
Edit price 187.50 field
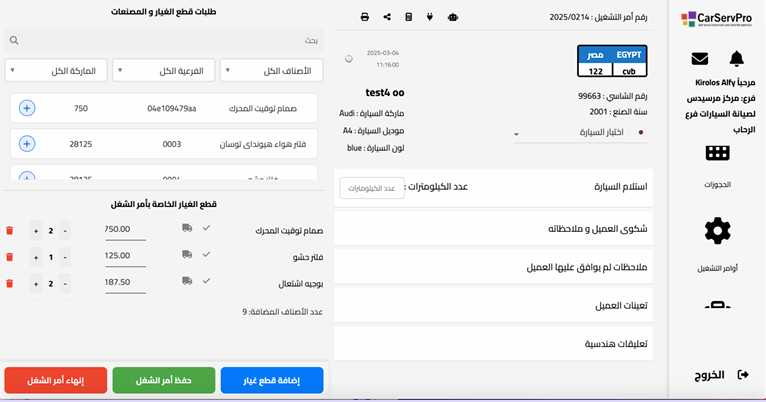click(125, 282)
